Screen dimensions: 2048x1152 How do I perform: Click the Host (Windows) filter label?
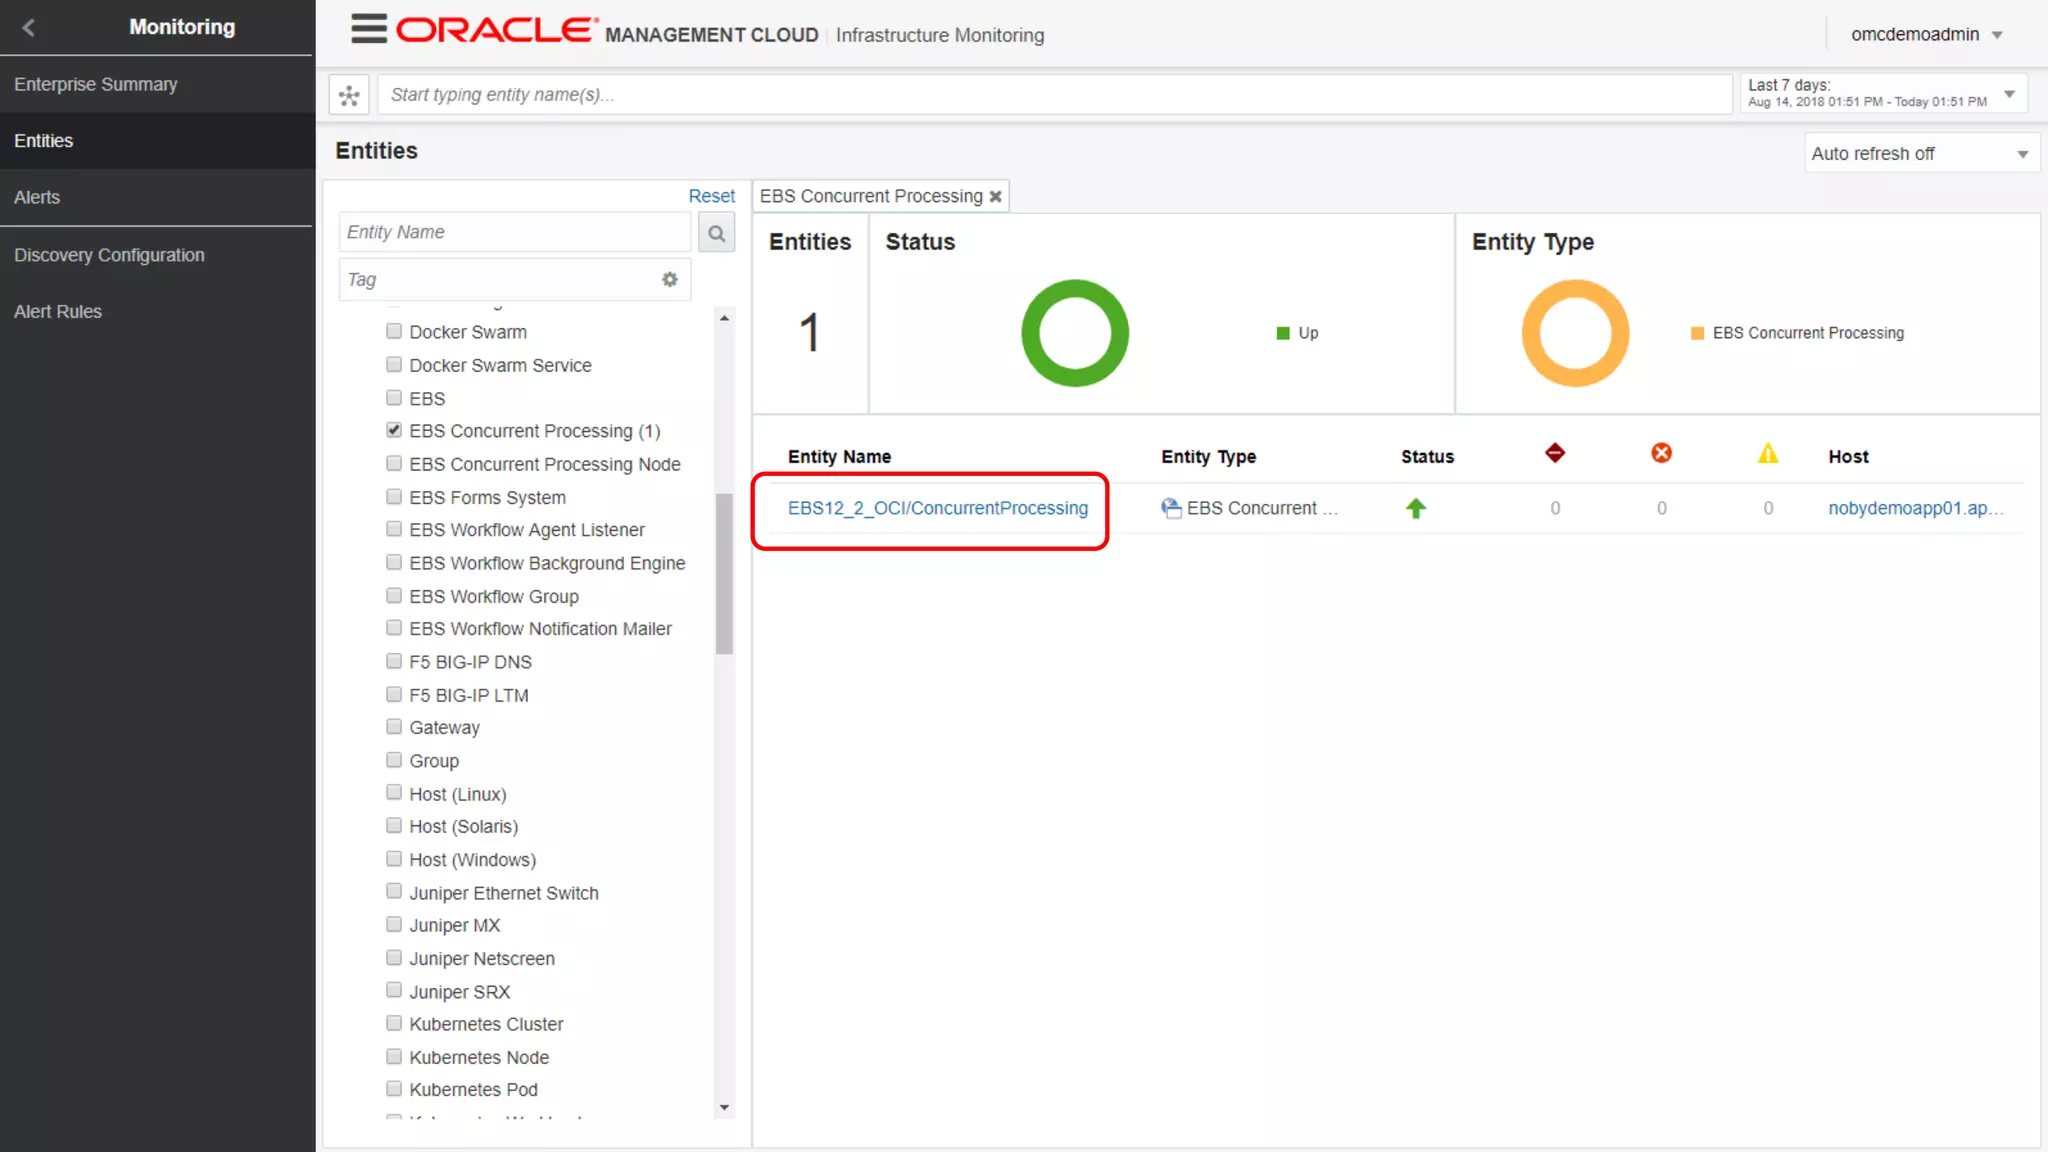click(x=472, y=860)
